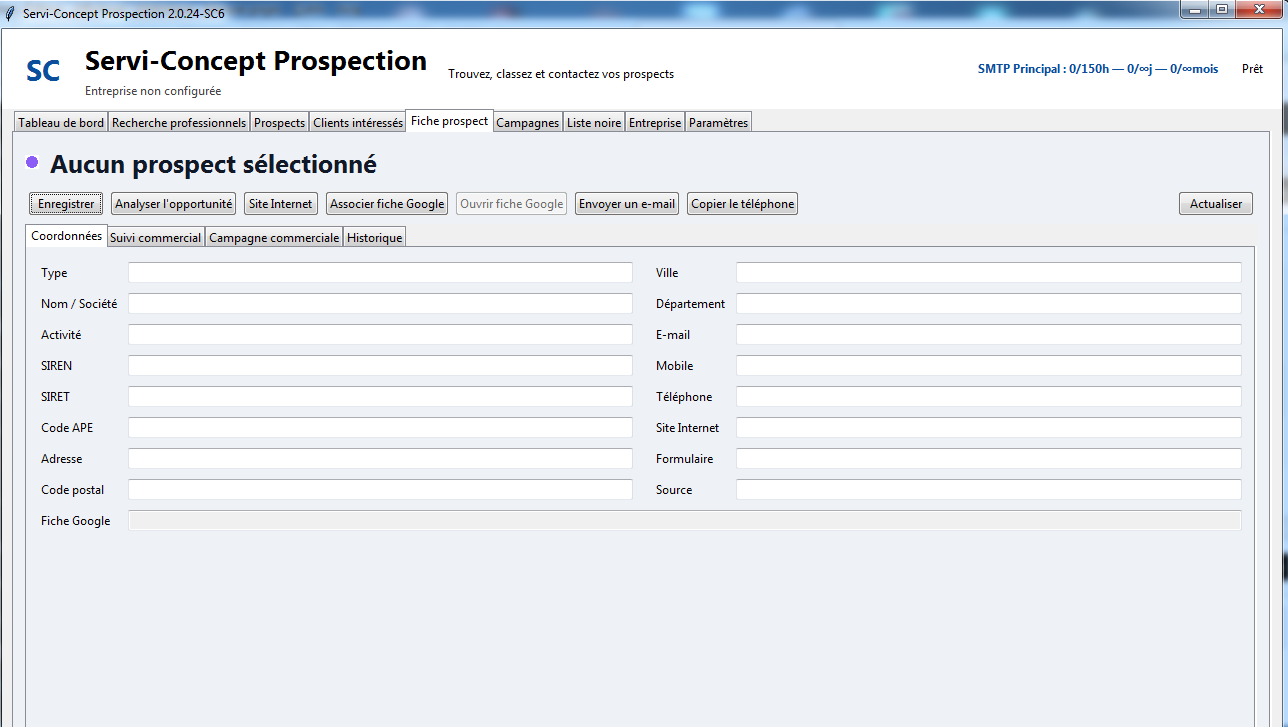The height and width of the screenshot is (727, 1288).
Task: Click Associer fiche Google button
Action: coord(387,204)
